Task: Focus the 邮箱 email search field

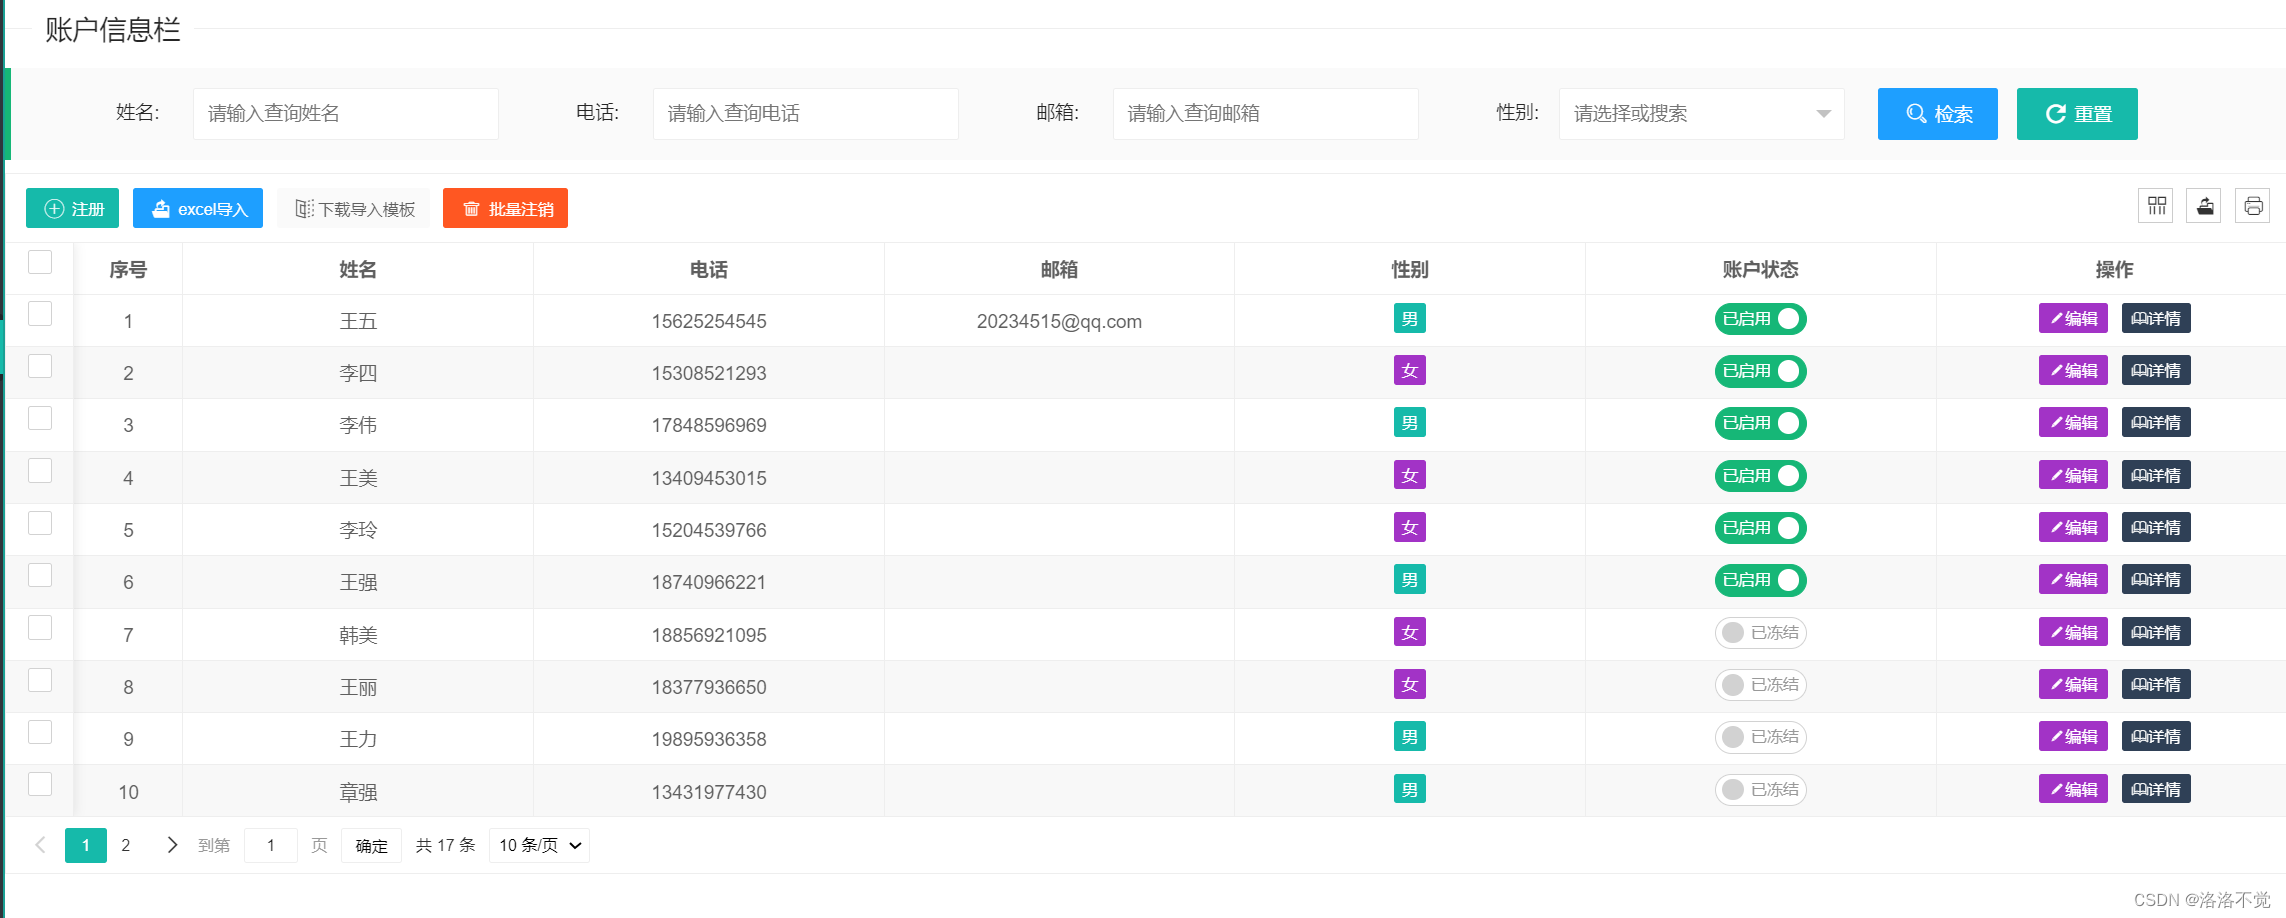Action: [x=1266, y=114]
